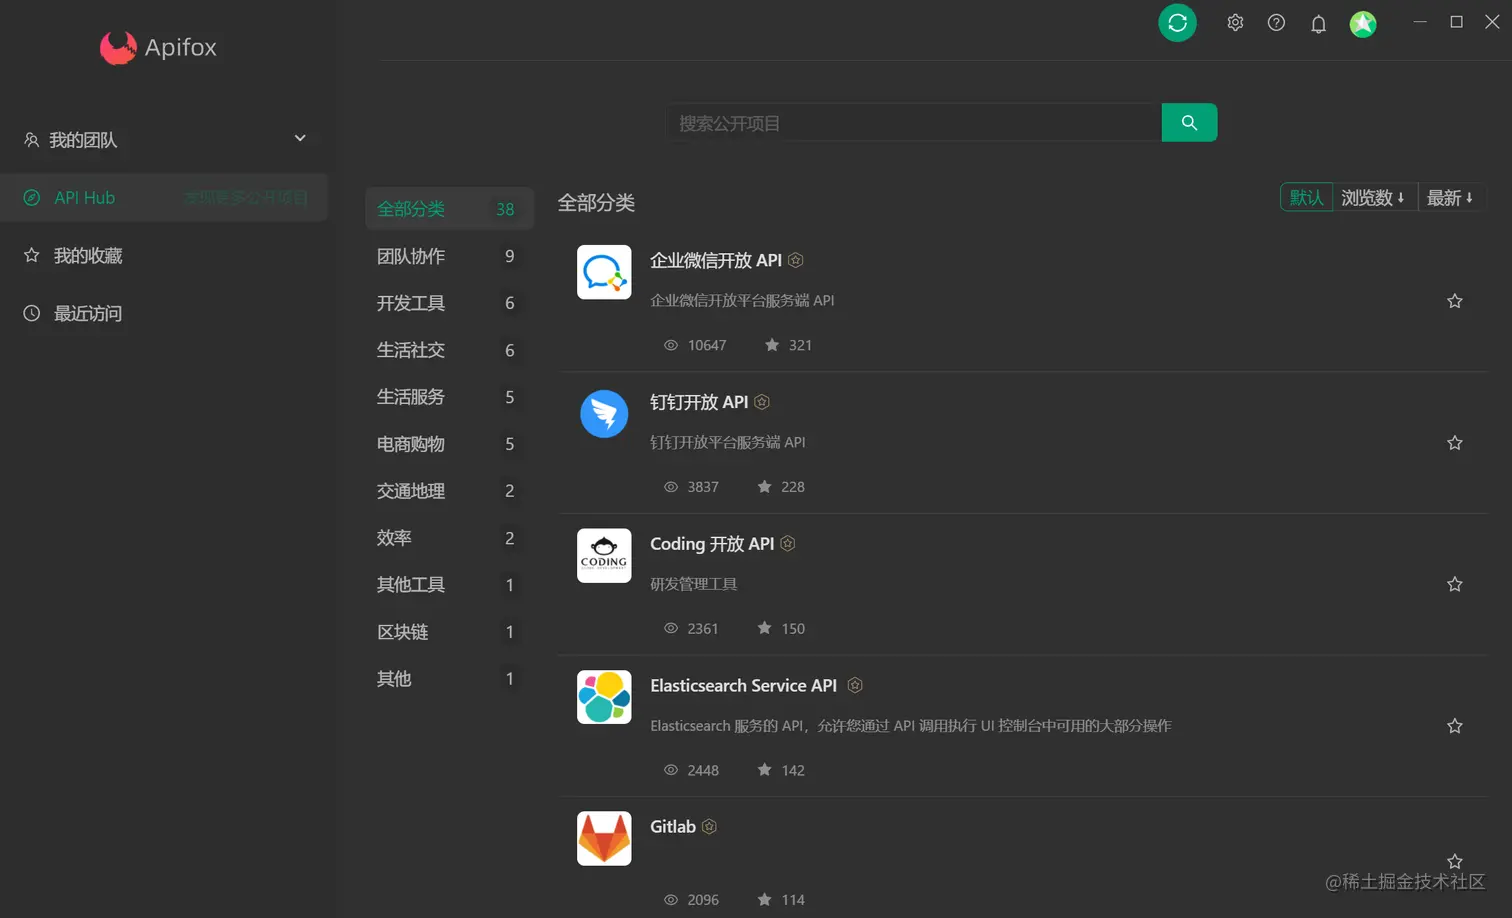
Task: Click the 研发管理工具 description text
Action: pyautogui.click(x=693, y=584)
